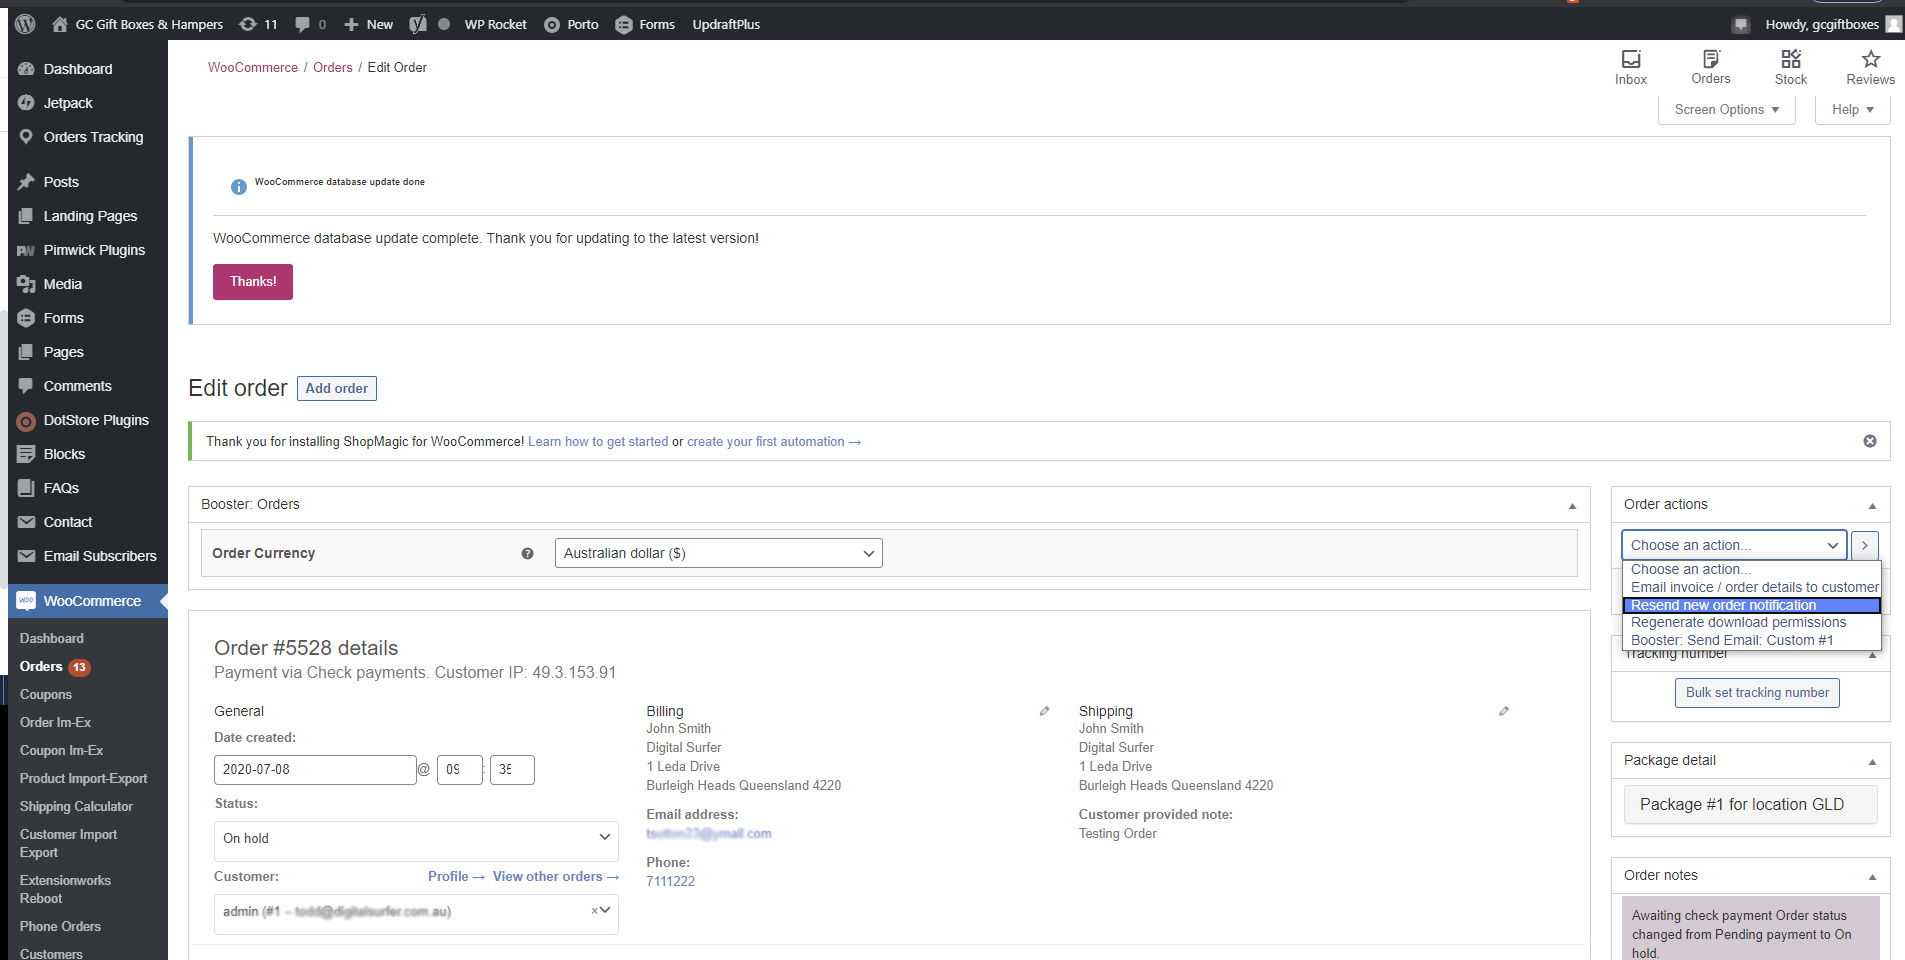Click the minute field of date created
This screenshot has width=1905, height=960.
[x=512, y=770]
